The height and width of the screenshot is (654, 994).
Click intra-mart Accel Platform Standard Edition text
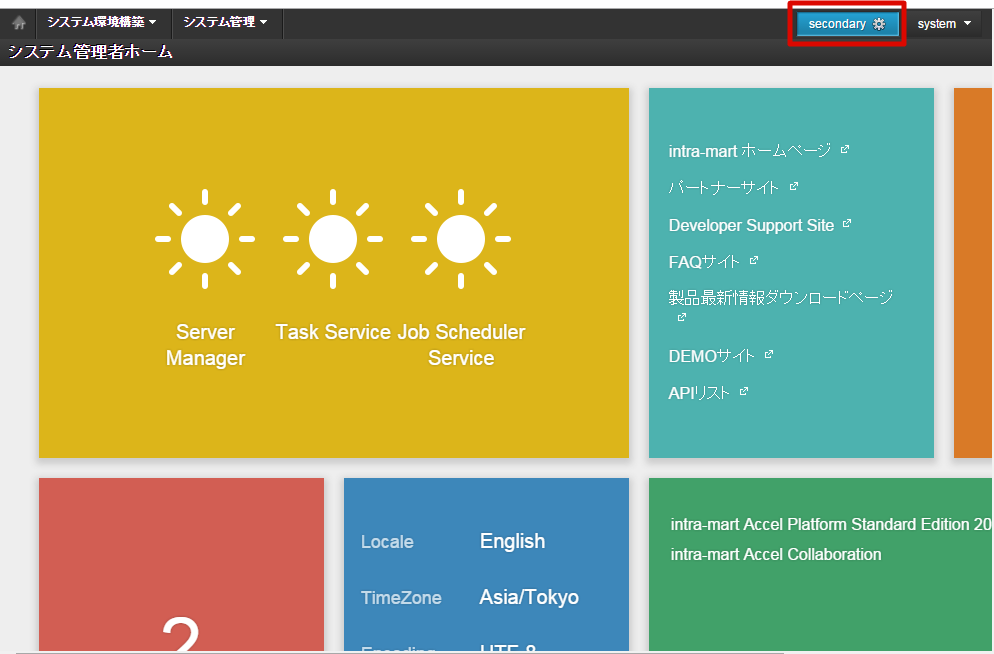coord(830,525)
